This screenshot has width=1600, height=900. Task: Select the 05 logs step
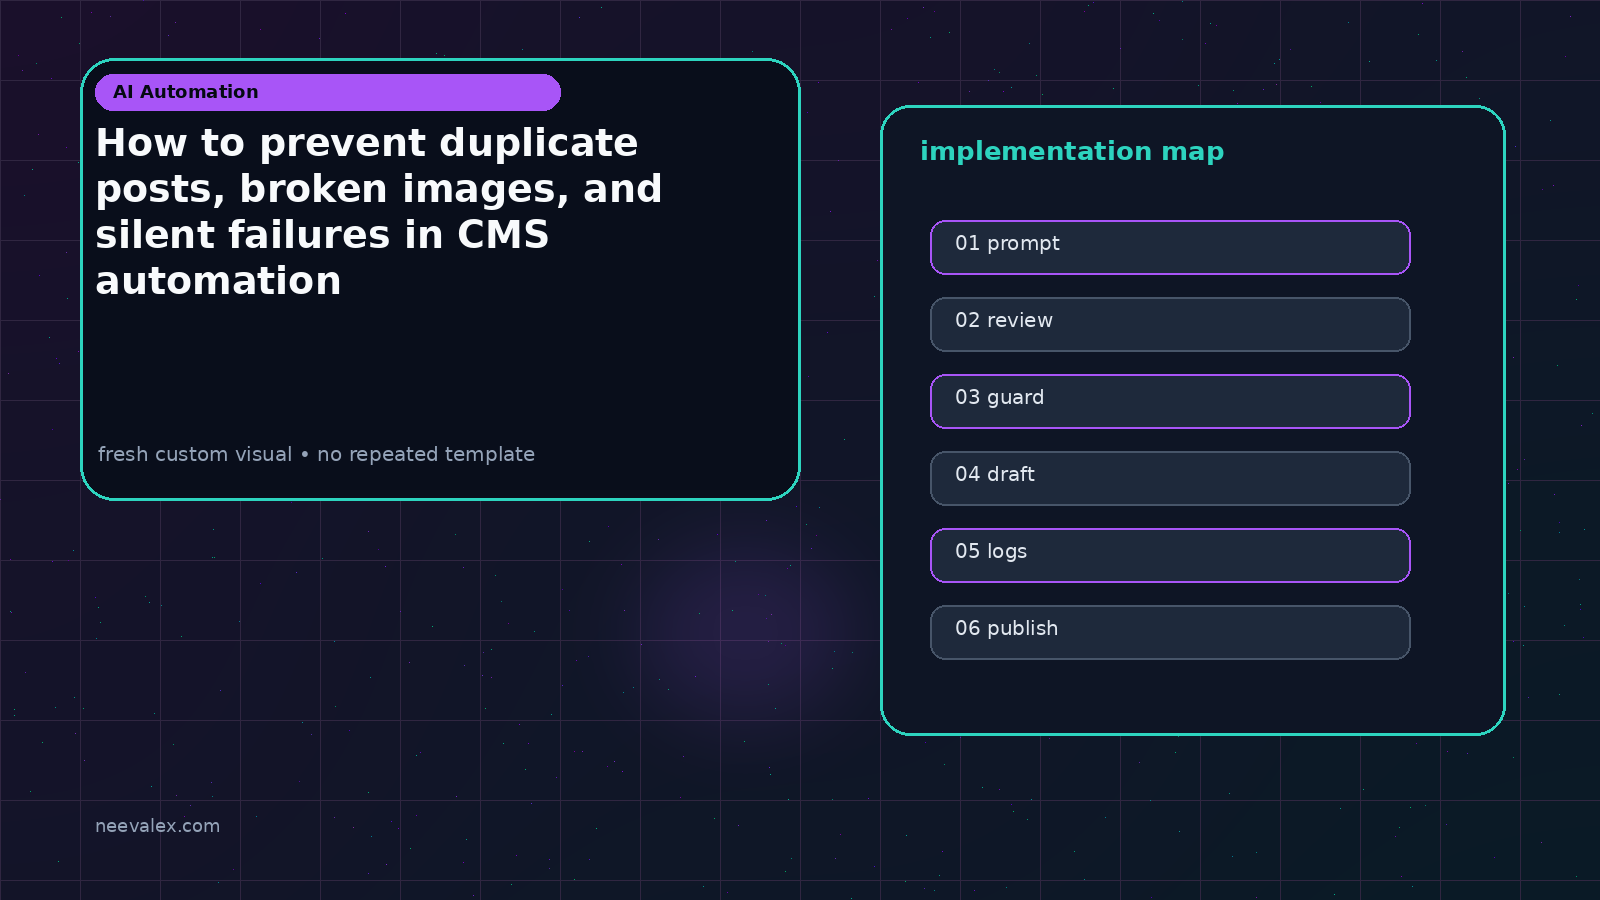[1170, 555]
